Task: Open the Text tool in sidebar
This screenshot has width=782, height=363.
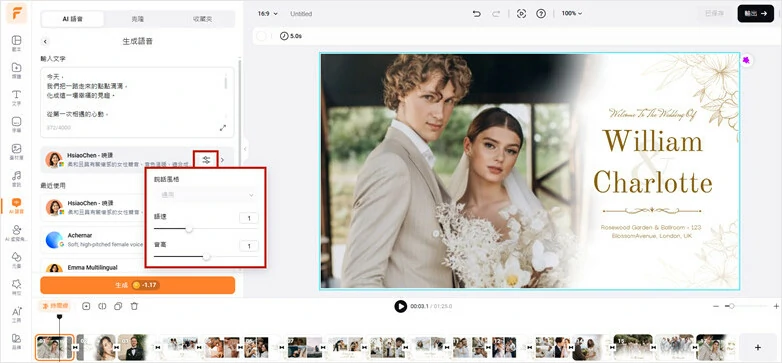Action: pos(16,97)
